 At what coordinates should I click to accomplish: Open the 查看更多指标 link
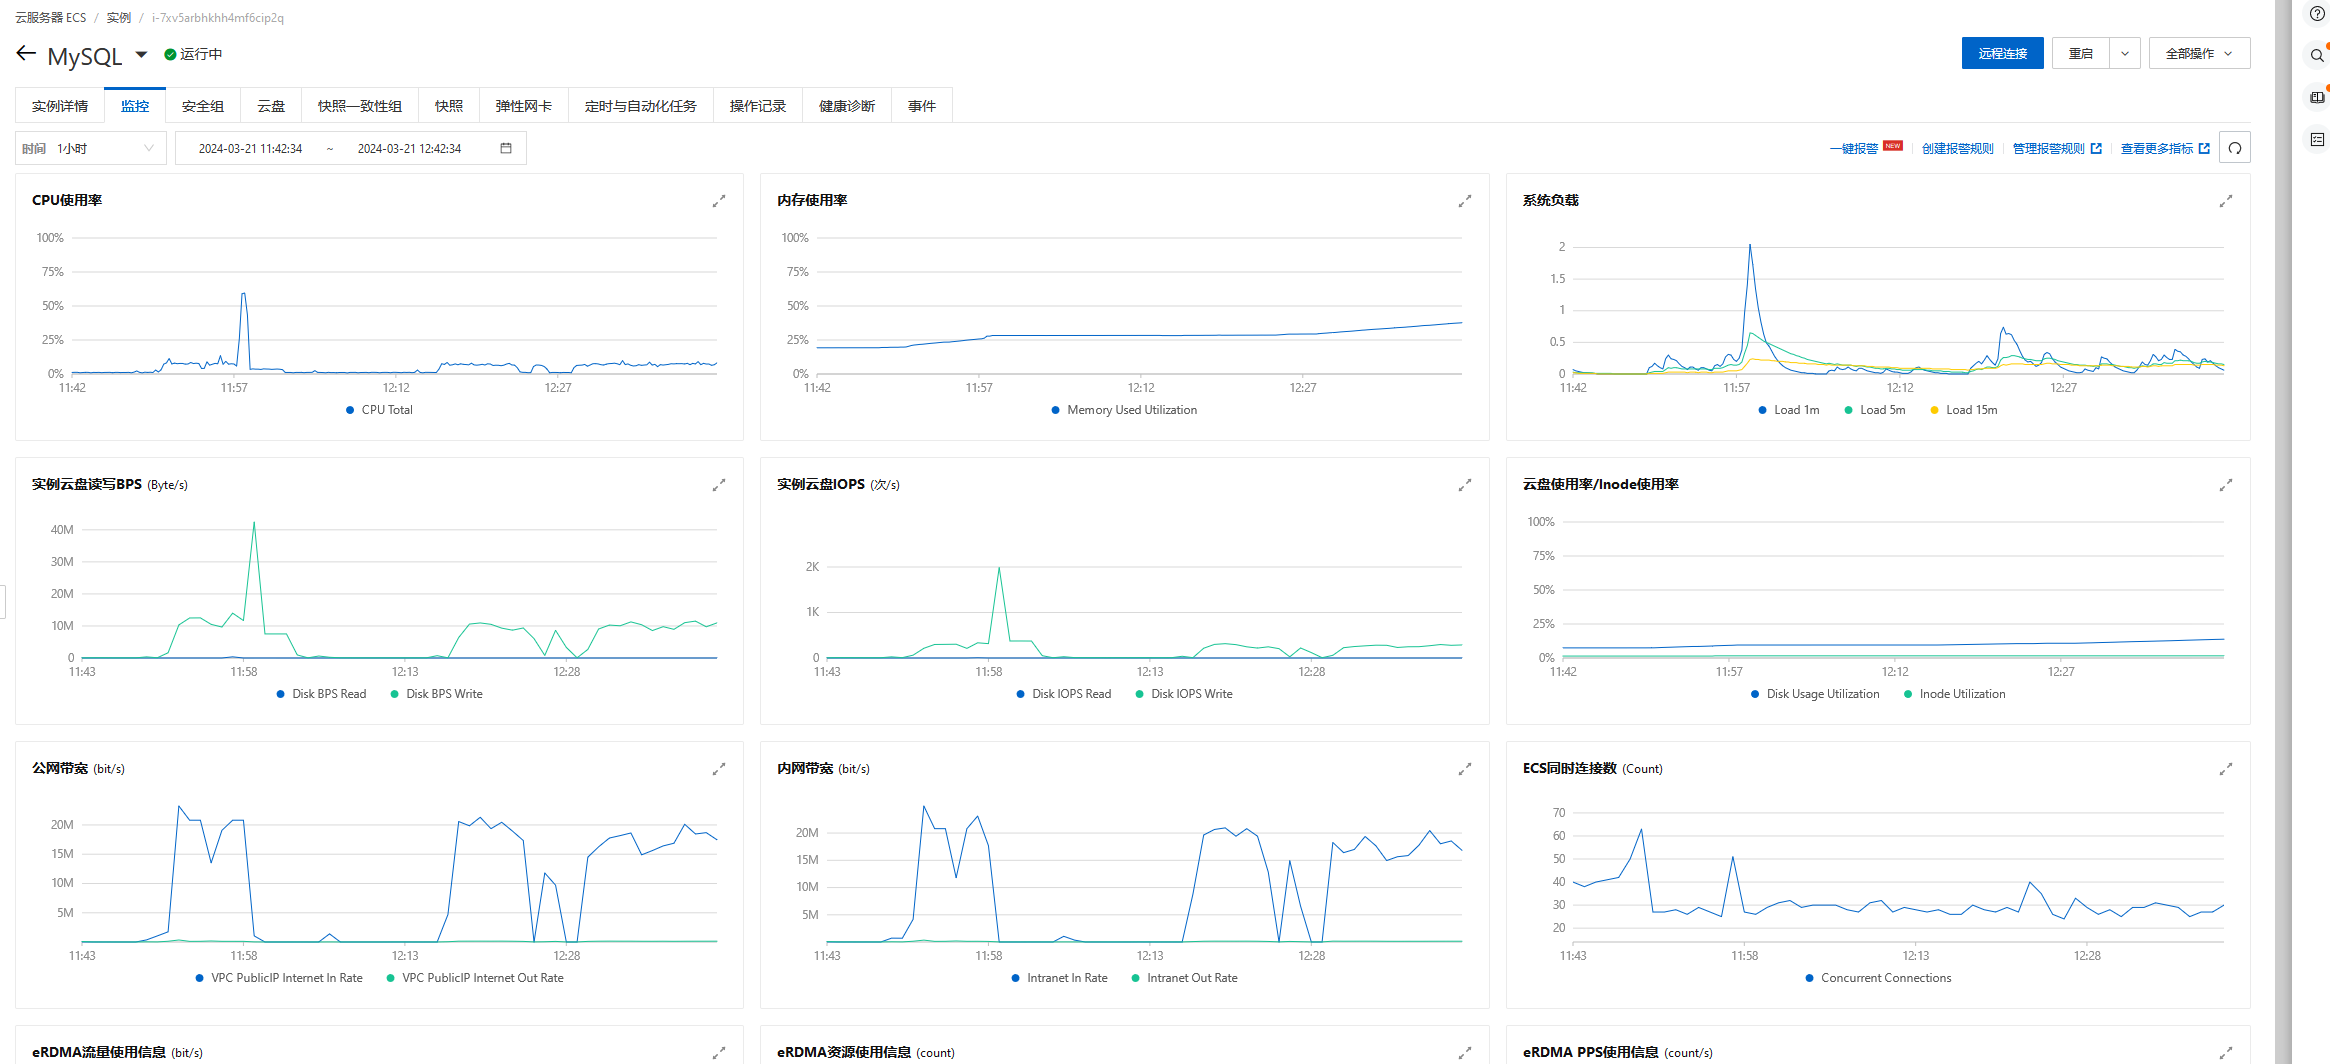[x=2165, y=148]
